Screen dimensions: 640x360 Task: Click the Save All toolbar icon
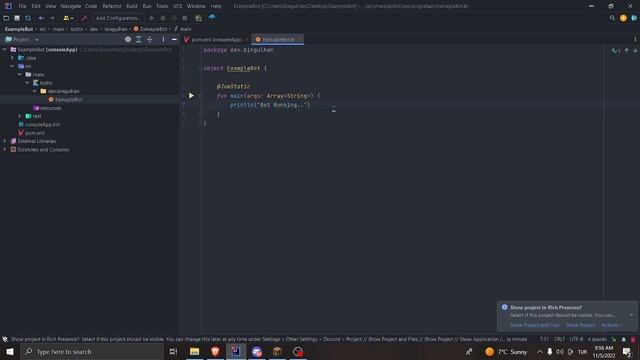coord(17,18)
